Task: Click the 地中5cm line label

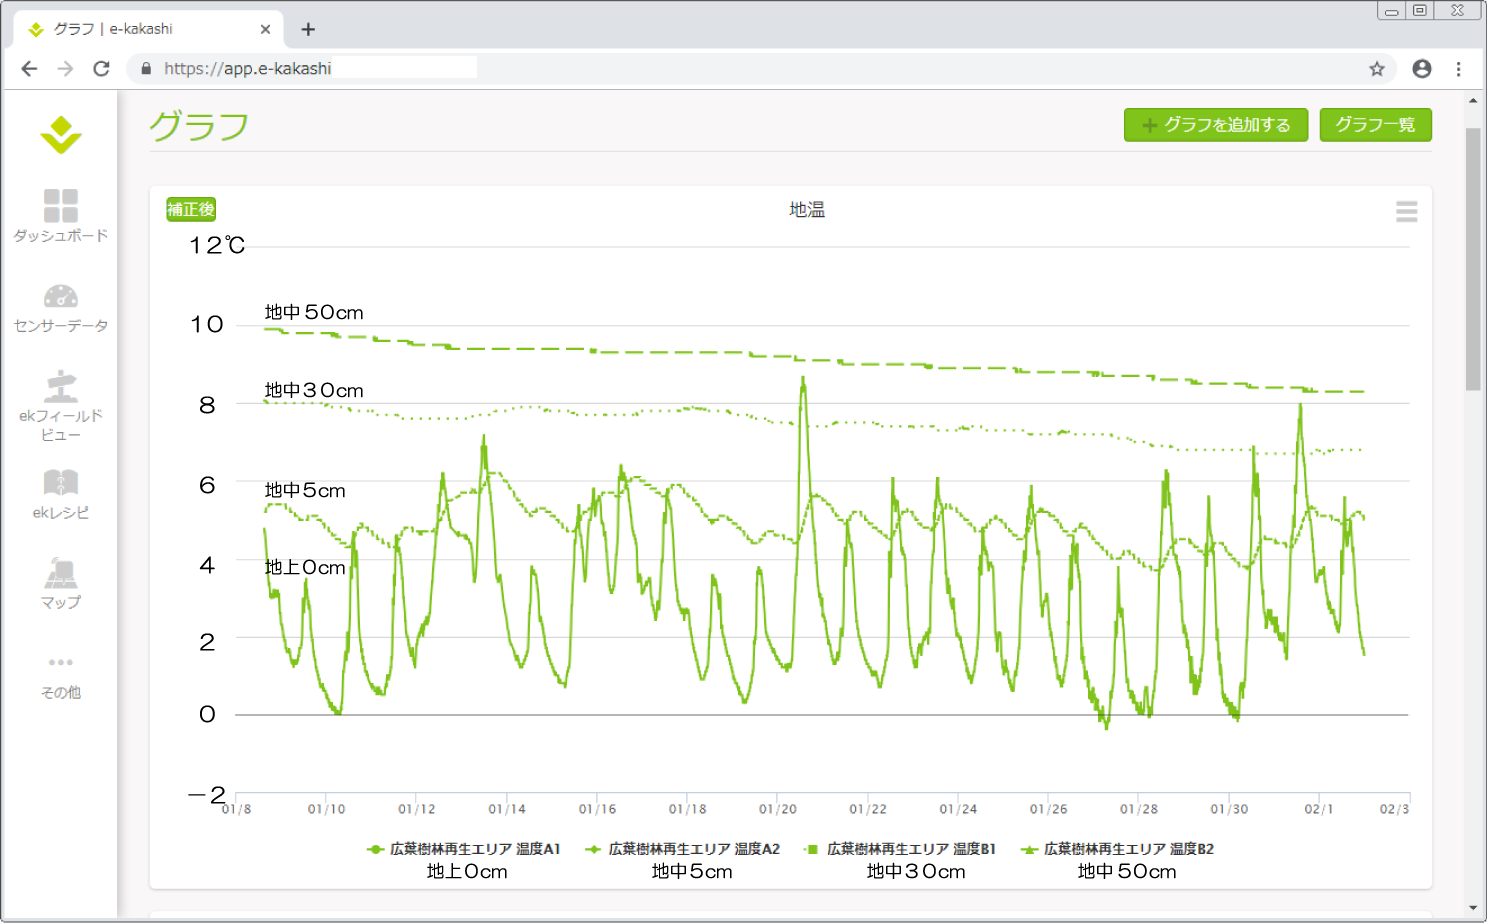Action: [305, 490]
